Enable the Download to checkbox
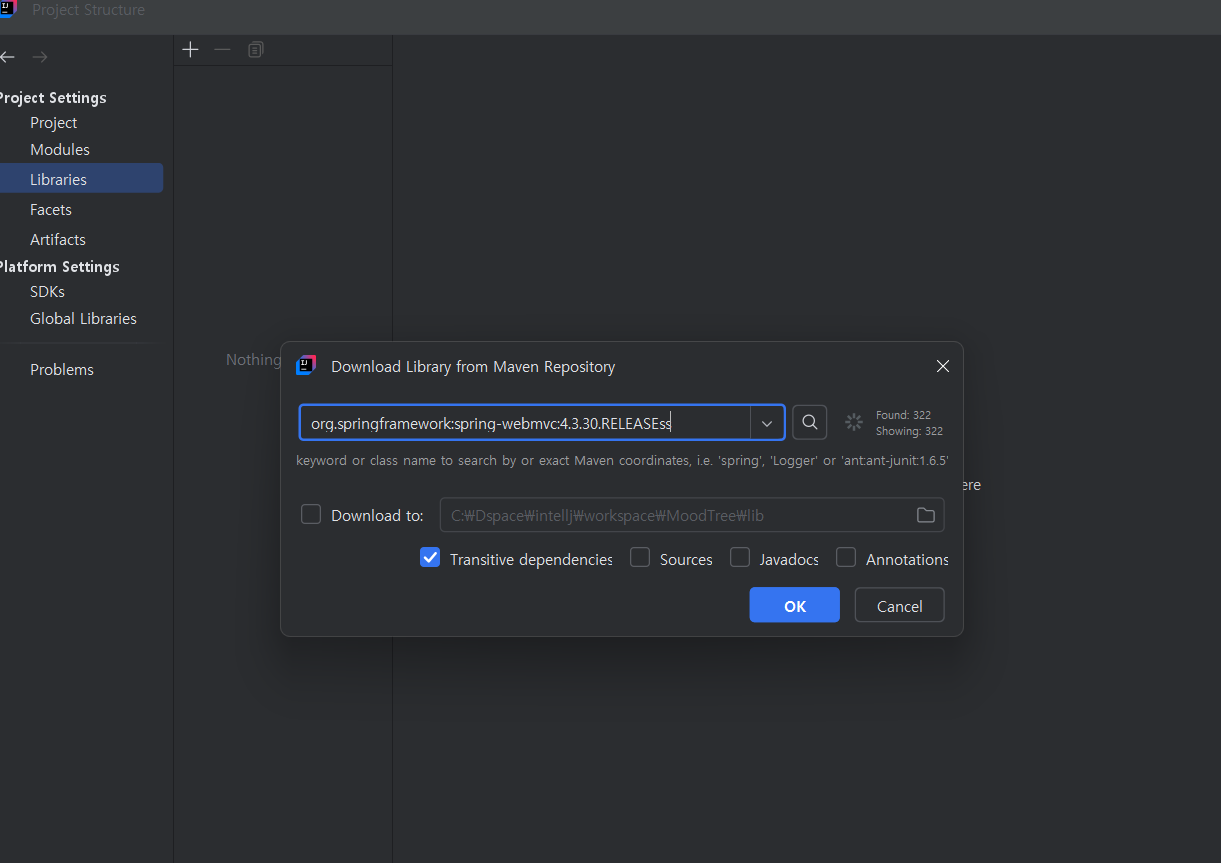Screen dimensions: 1221x863 (311, 514)
